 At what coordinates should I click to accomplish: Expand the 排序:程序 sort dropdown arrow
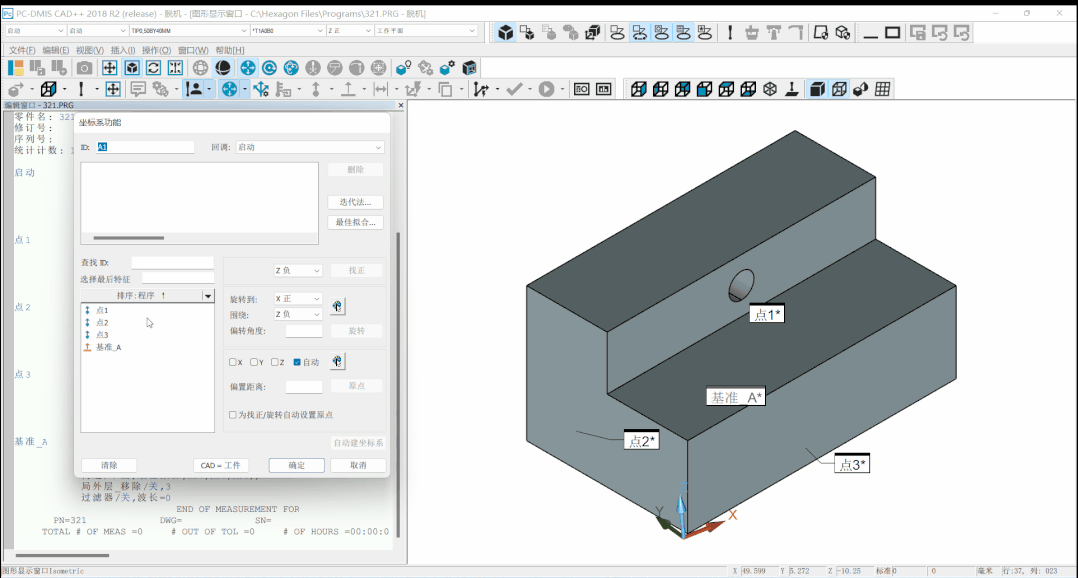click(x=207, y=296)
